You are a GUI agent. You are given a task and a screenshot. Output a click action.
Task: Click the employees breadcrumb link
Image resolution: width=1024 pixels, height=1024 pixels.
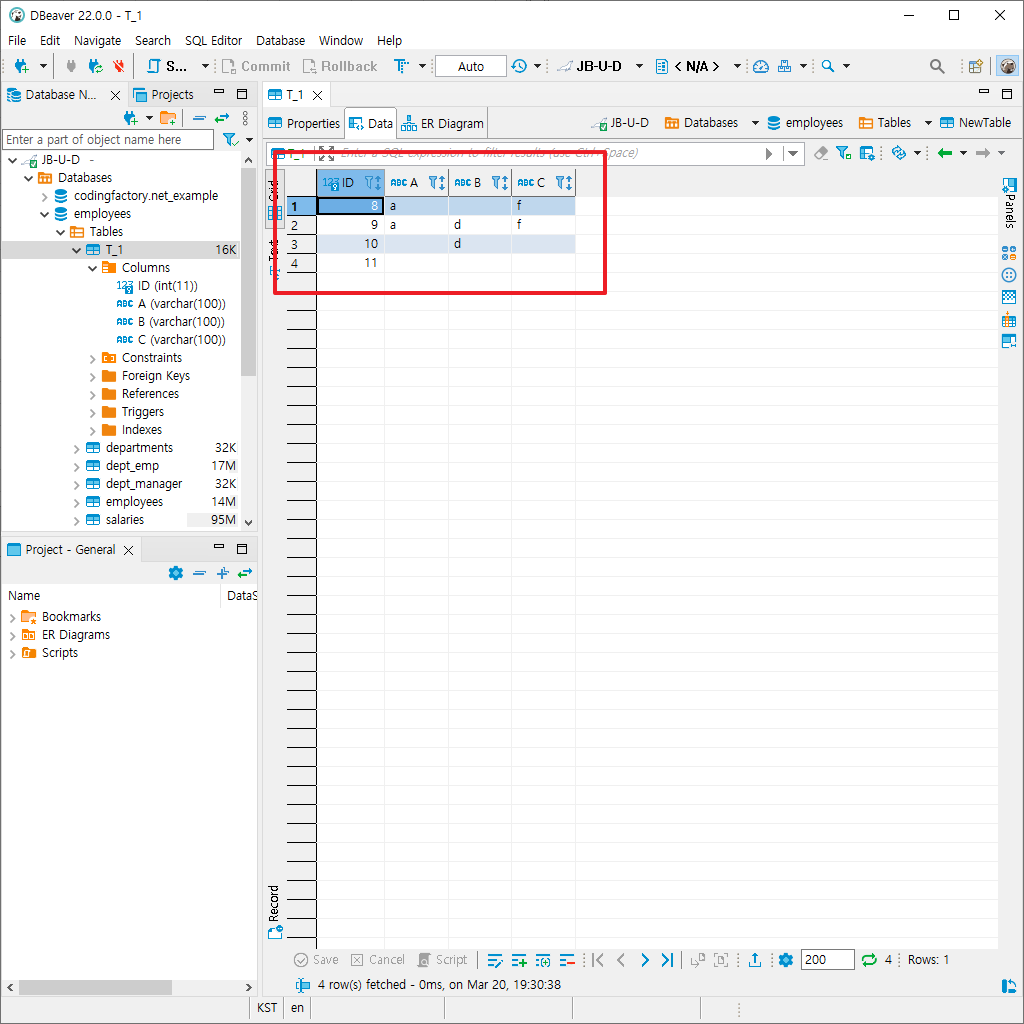(805, 123)
